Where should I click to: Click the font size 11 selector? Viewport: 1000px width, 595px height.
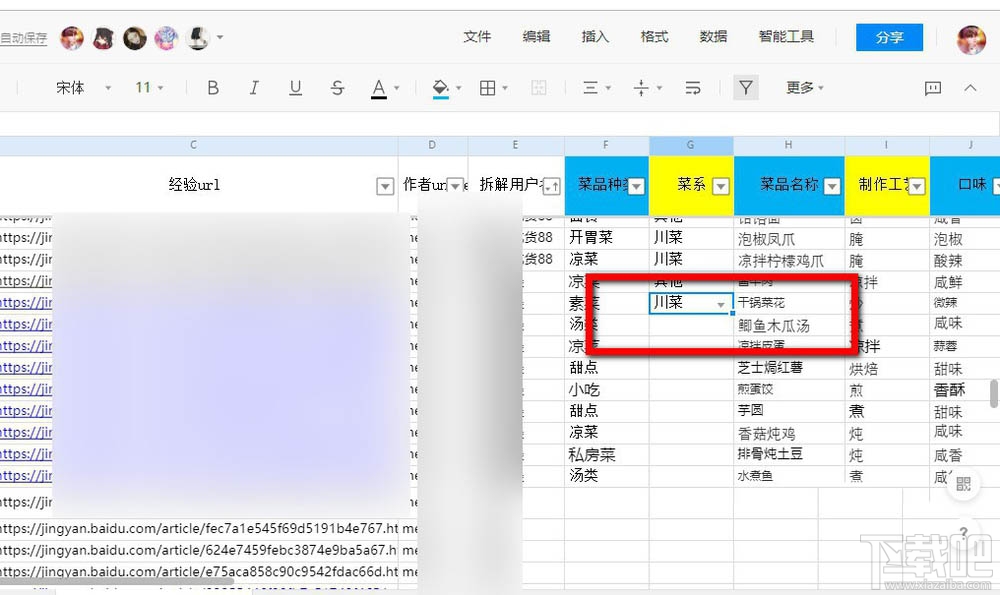pyautogui.click(x=145, y=87)
